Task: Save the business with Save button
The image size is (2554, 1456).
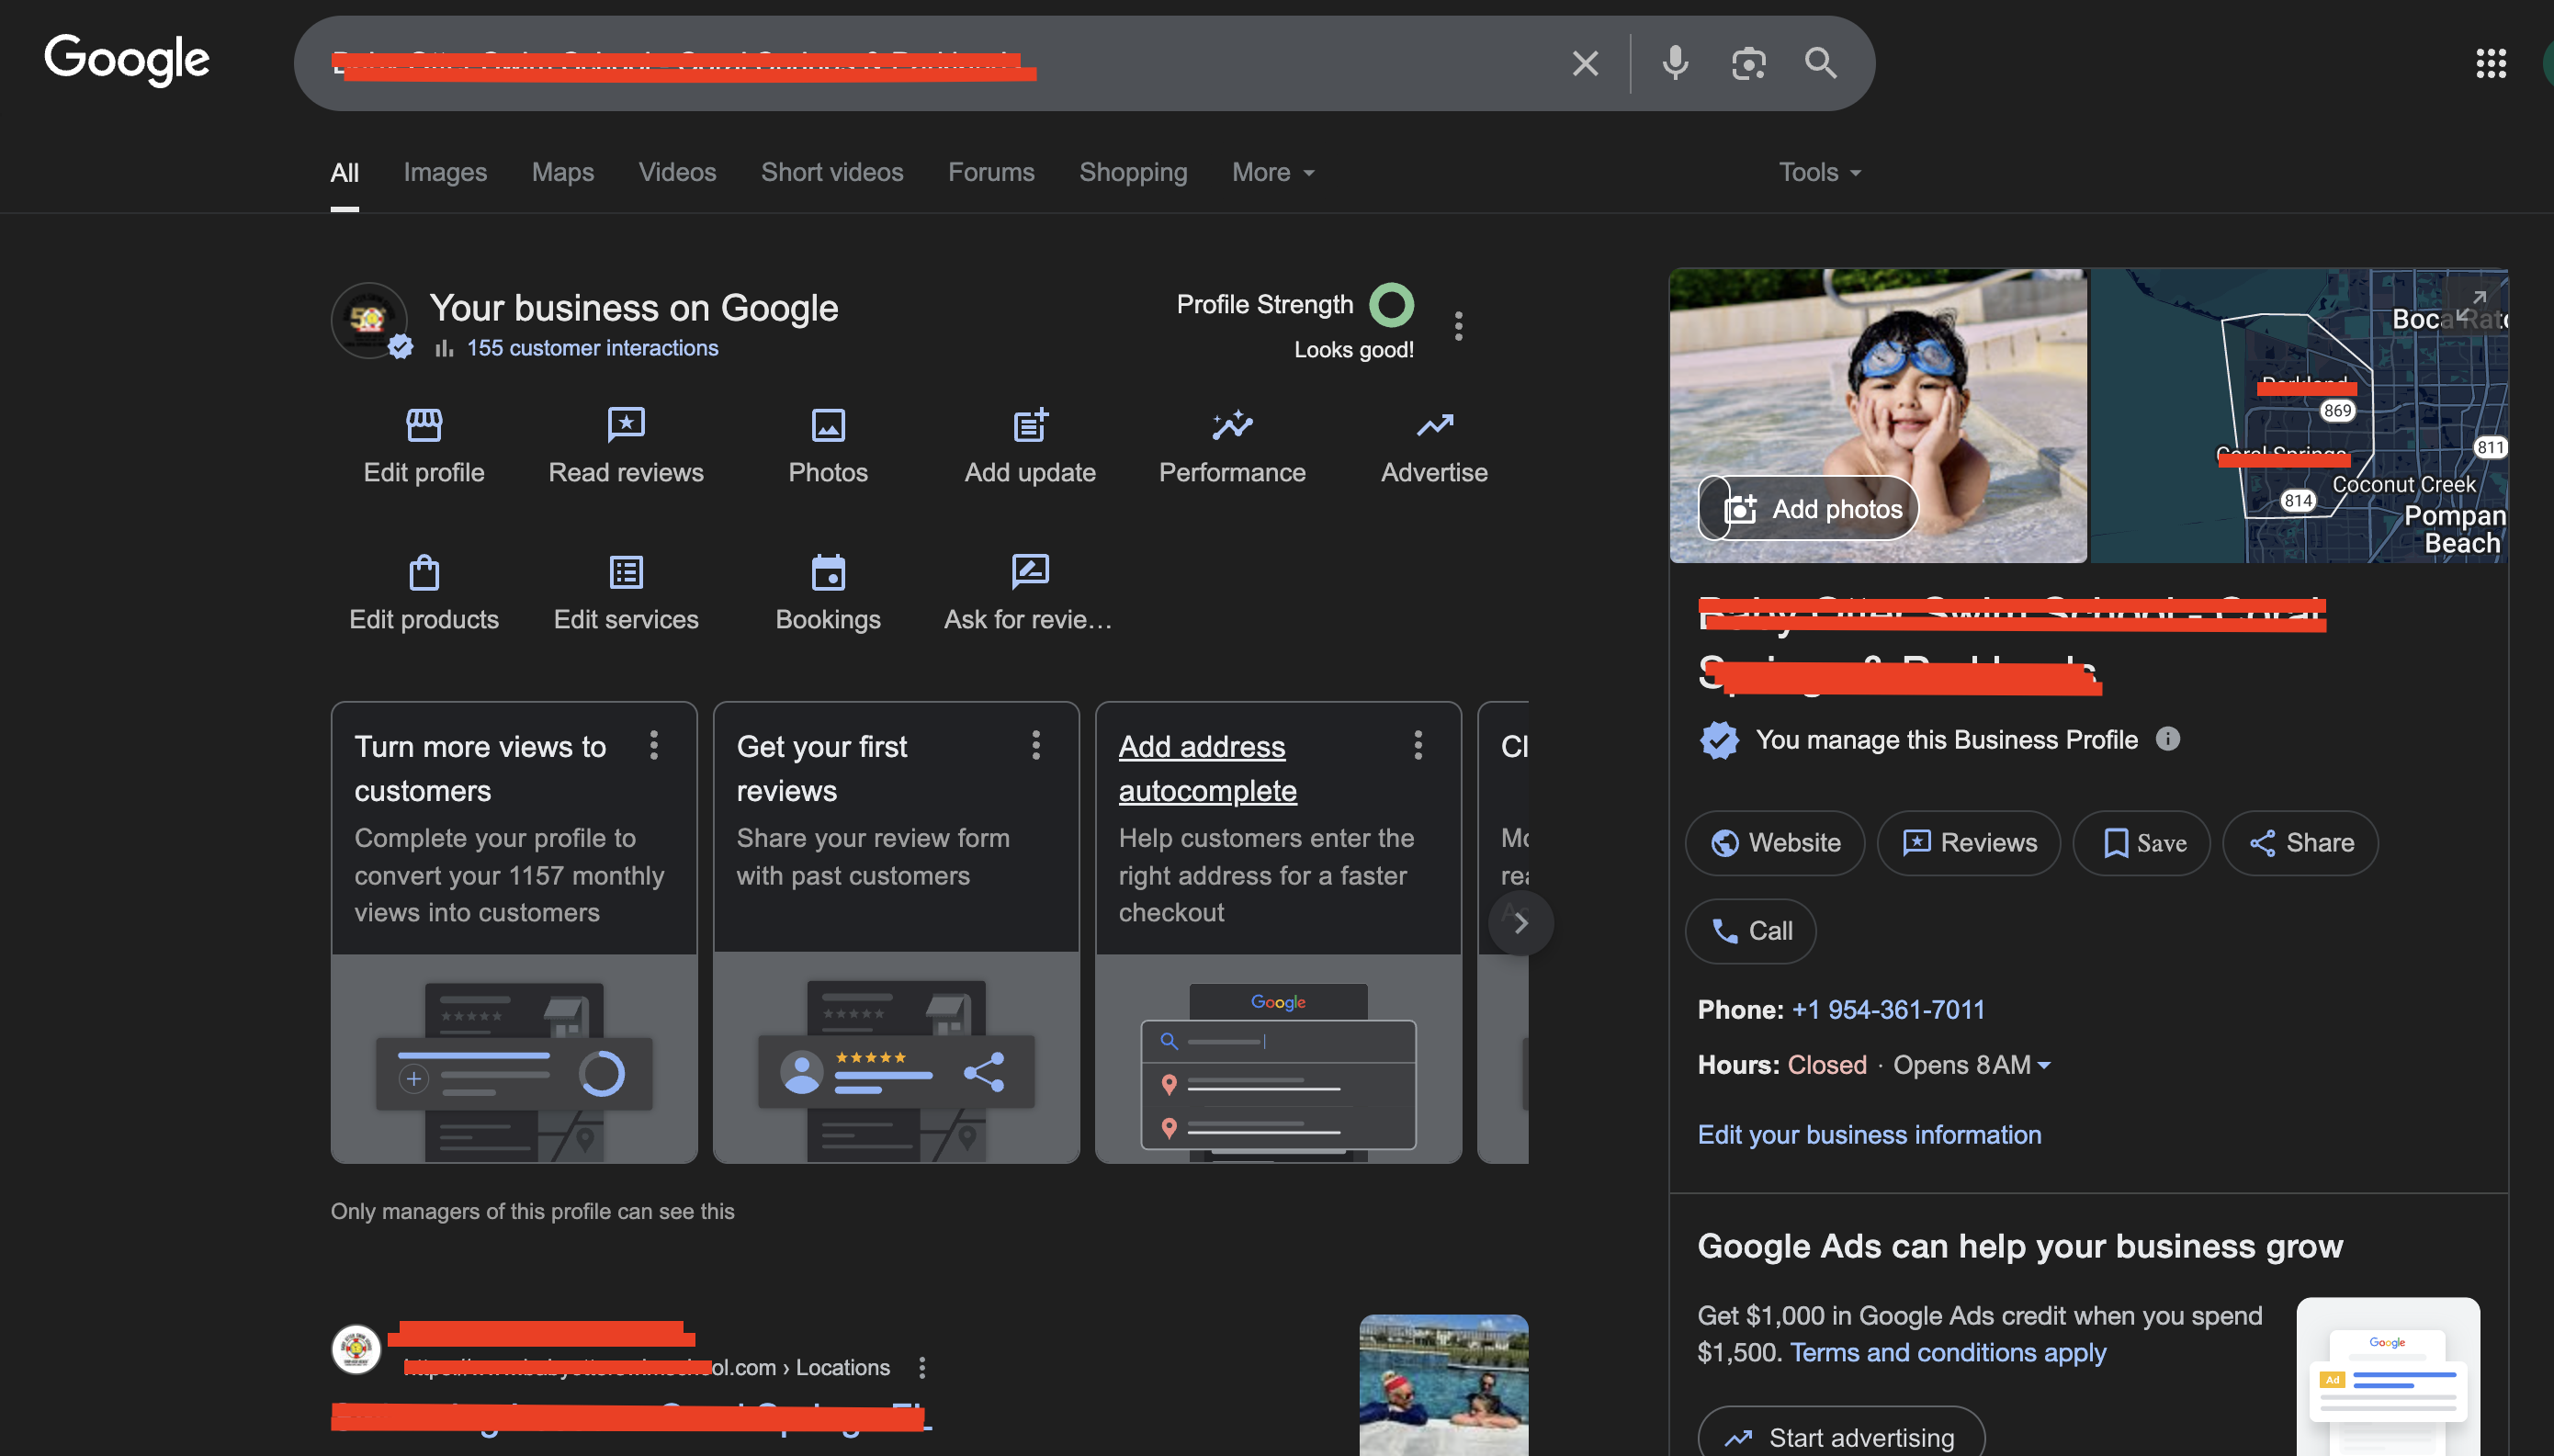Action: point(2141,843)
